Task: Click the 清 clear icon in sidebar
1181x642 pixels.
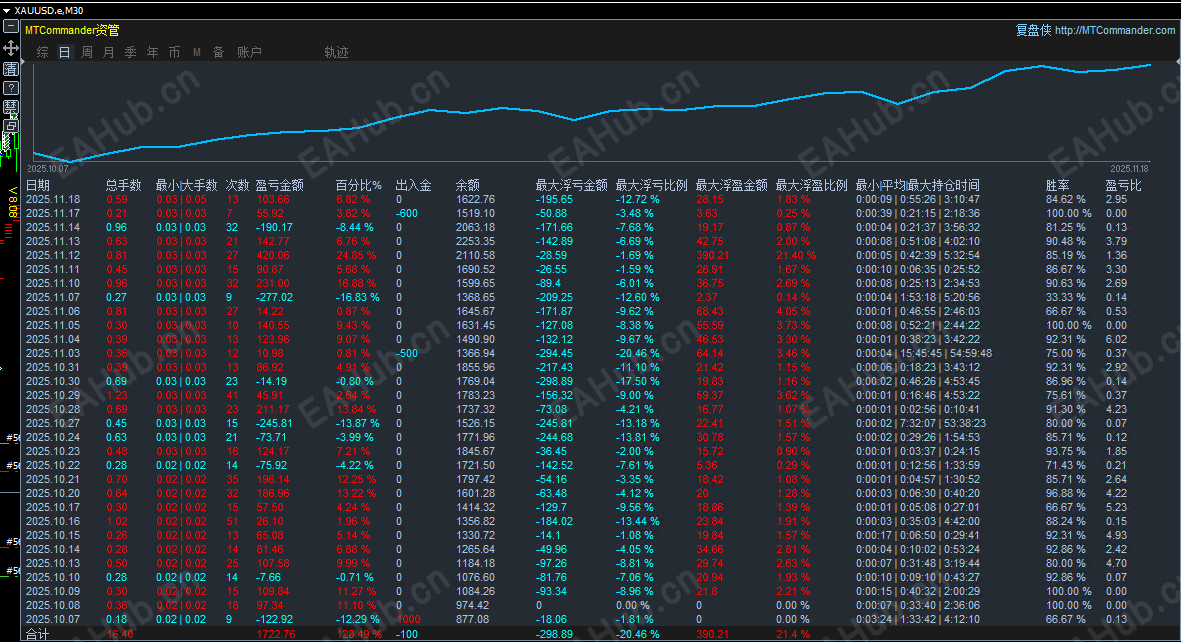Action: 11,69
